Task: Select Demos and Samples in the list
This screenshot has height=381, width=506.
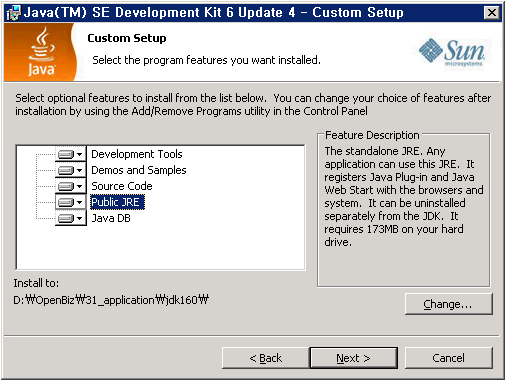Action: tap(139, 170)
